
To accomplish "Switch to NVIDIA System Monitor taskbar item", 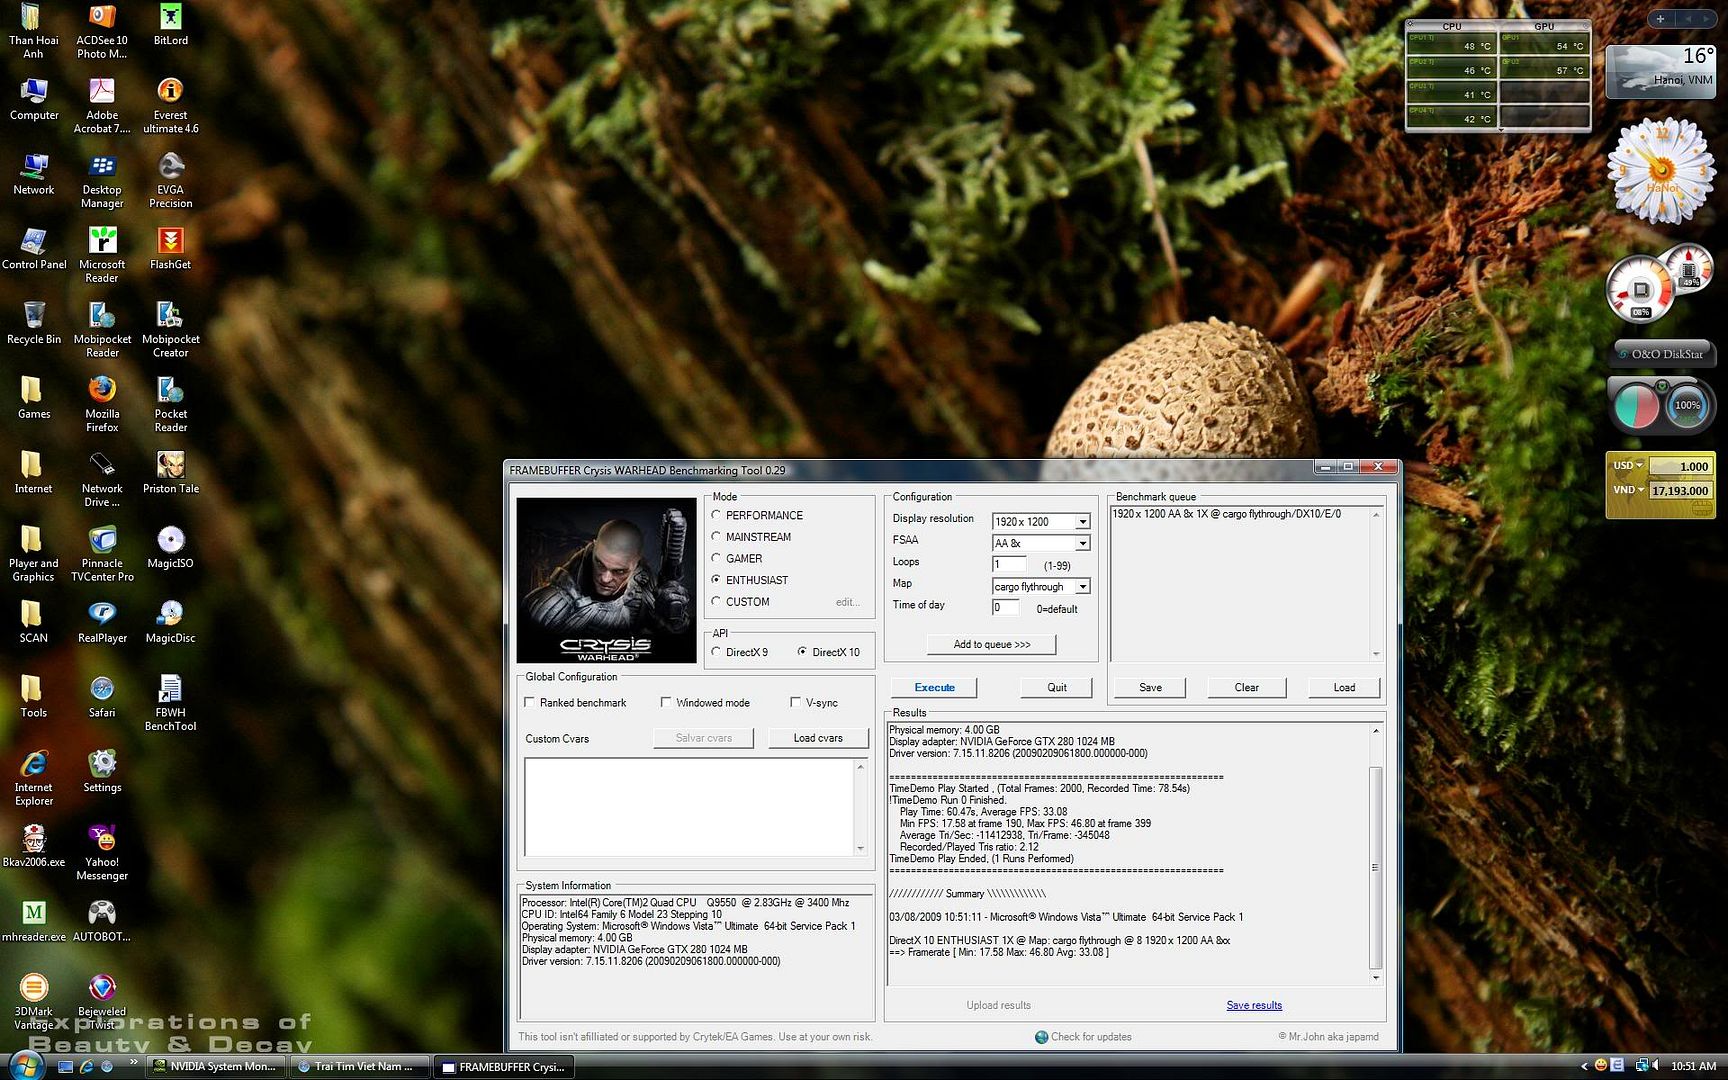I will 217,1067.
